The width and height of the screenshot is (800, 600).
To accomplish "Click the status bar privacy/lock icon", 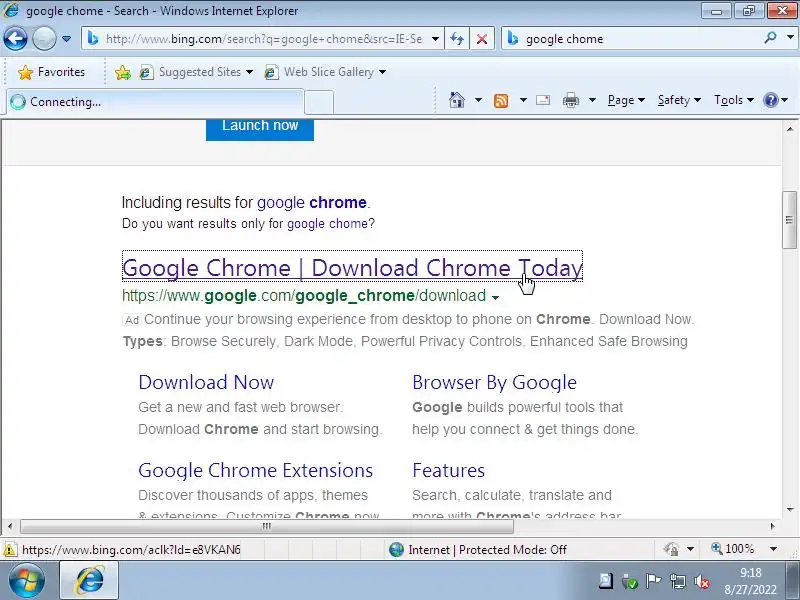I will pyautogui.click(x=671, y=549).
